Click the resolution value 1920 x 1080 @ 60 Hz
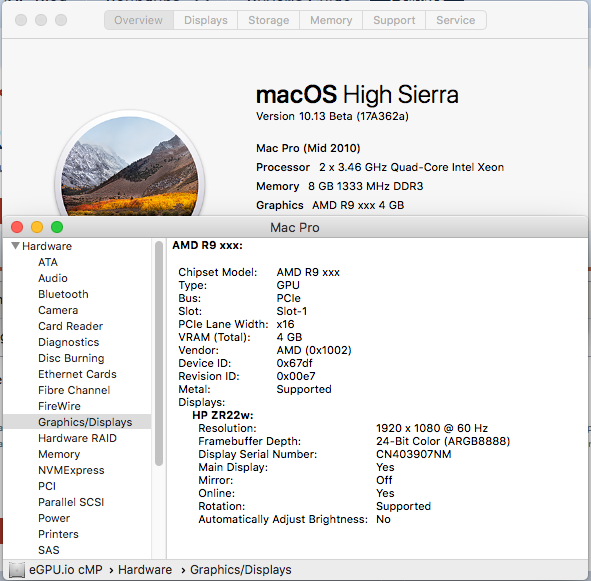 tap(432, 428)
